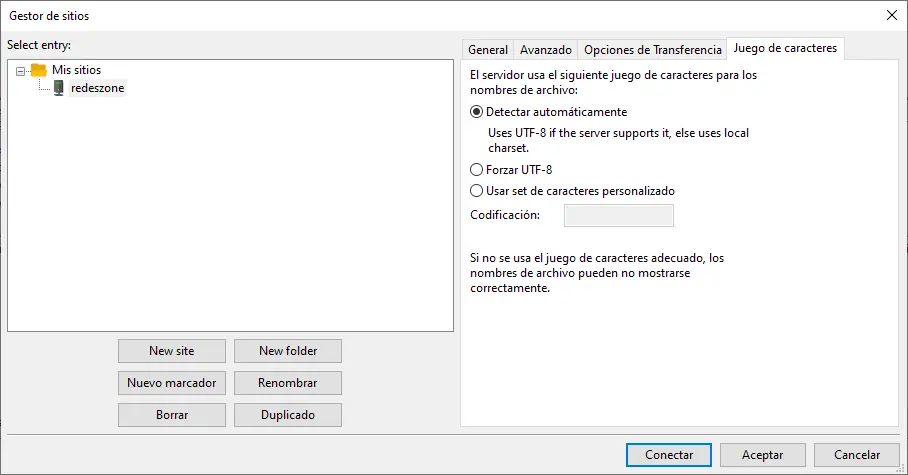Choose the Forzar UTF-8 option
Screen dimensions: 908x475
click(x=476, y=170)
